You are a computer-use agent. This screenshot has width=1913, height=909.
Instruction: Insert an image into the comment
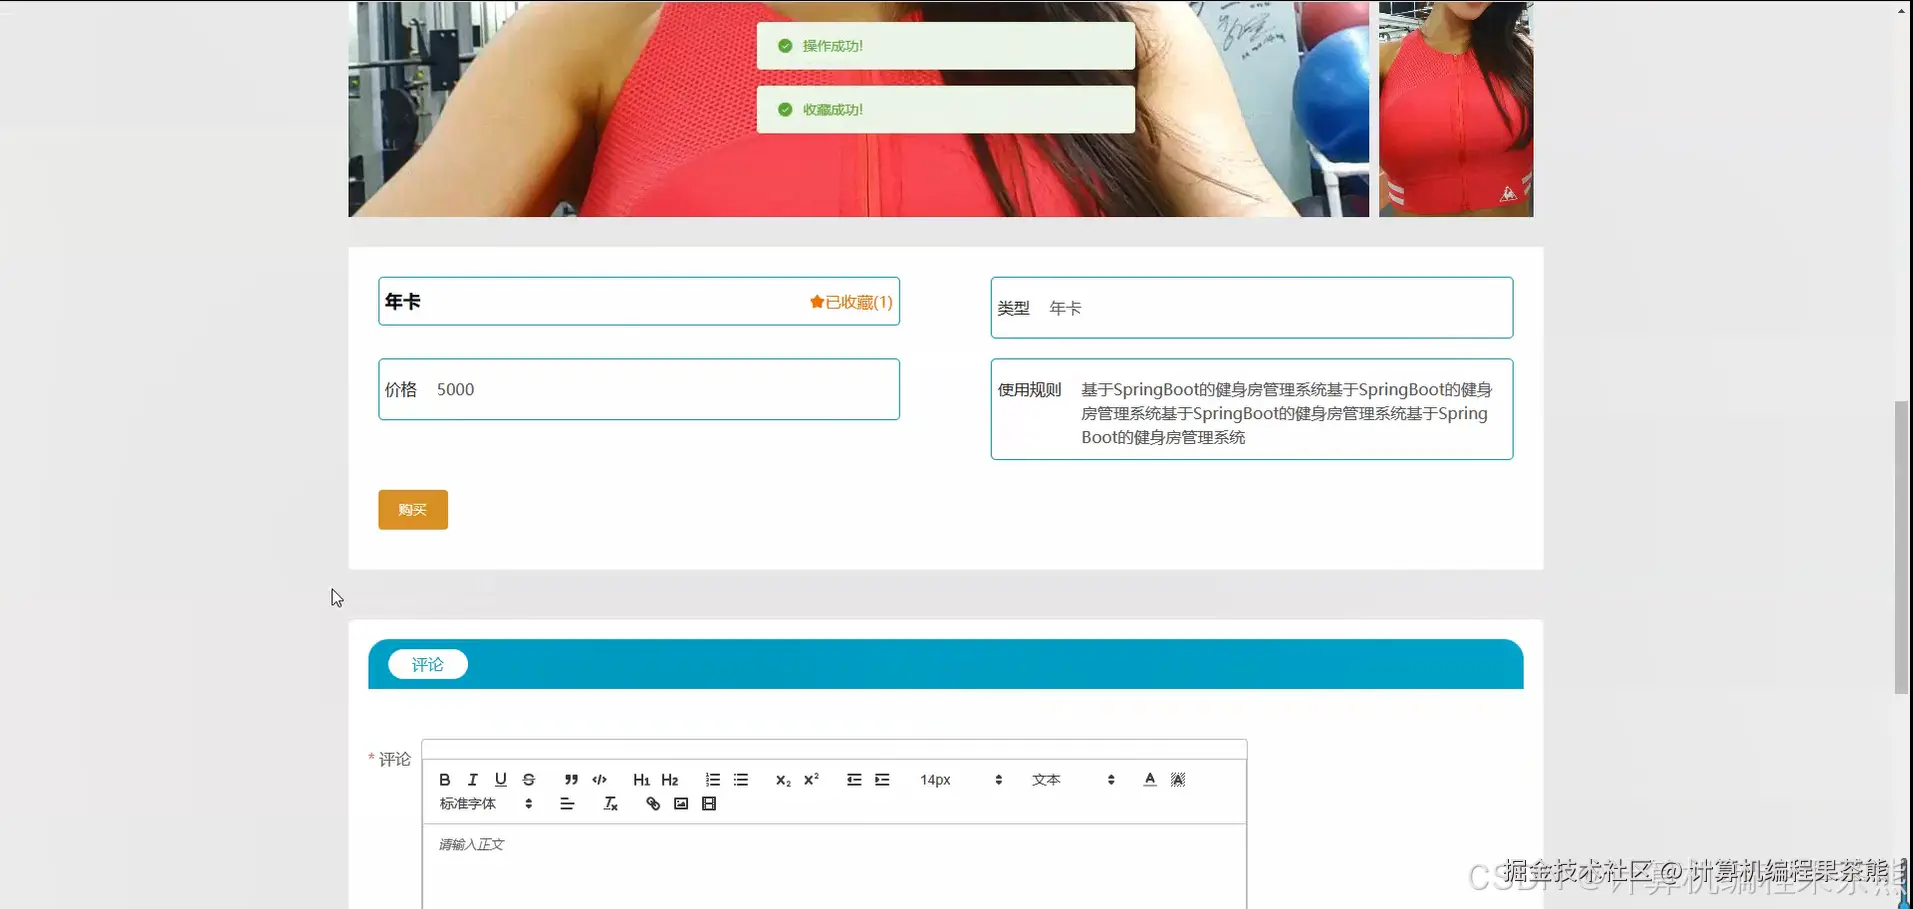click(680, 803)
